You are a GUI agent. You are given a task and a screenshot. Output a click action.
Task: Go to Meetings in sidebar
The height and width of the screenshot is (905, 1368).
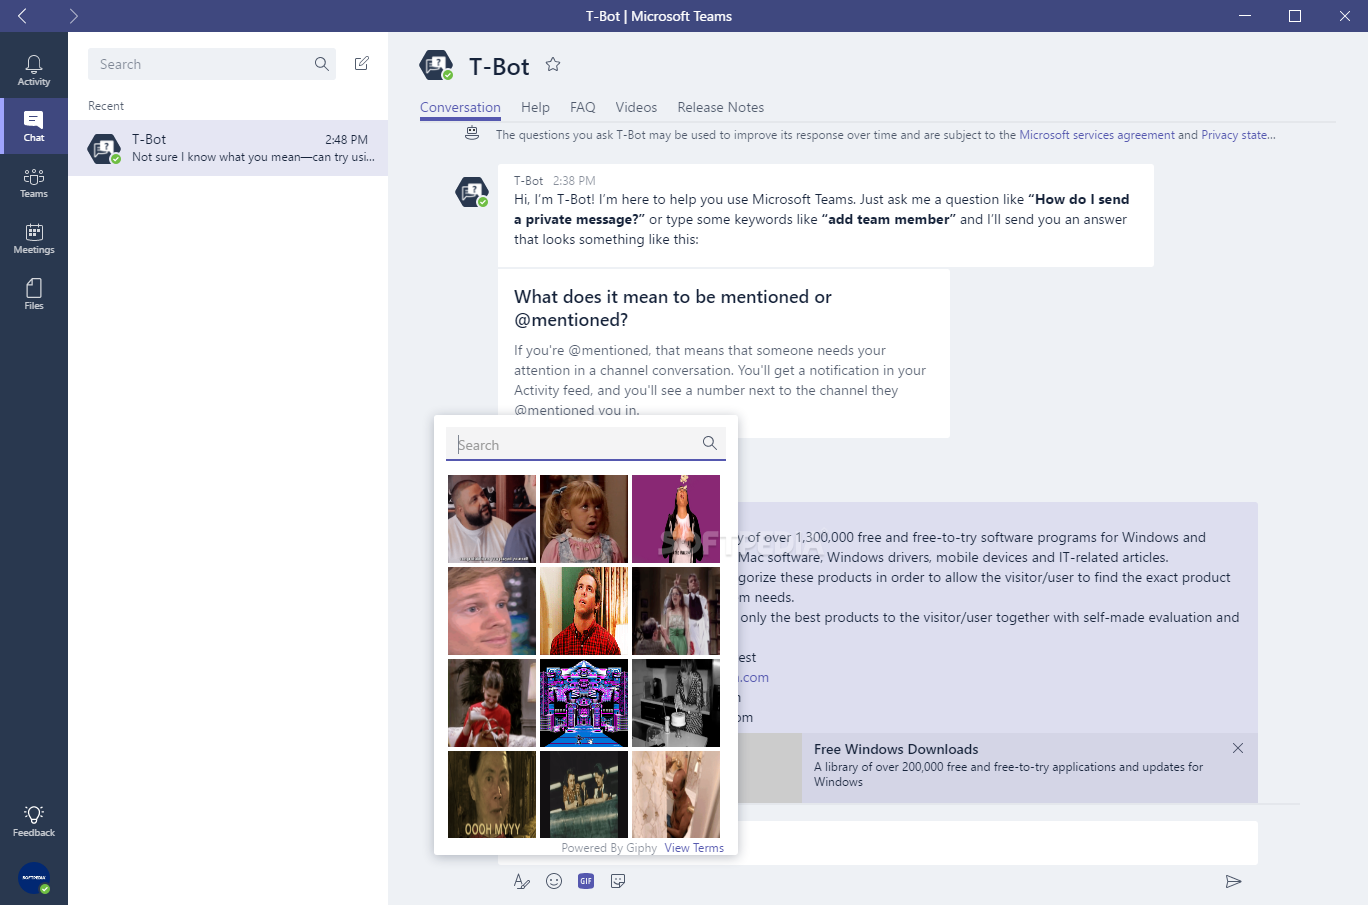pos(34,238)
